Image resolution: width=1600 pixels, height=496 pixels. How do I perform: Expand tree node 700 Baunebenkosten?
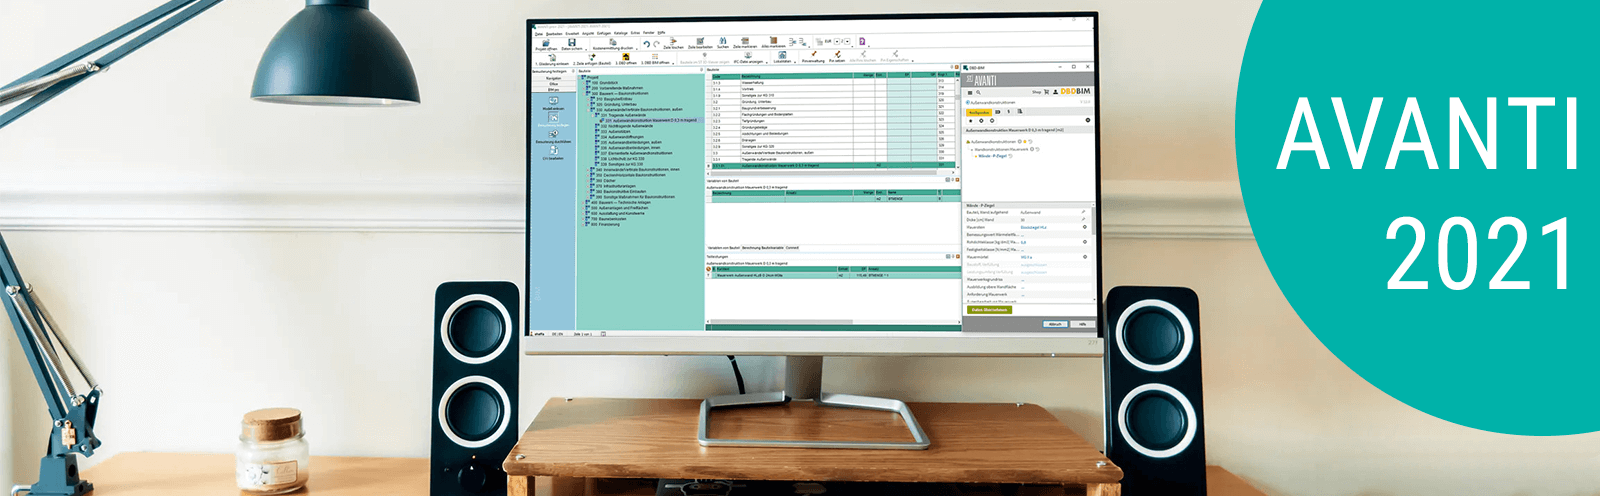pyautogui.click(x=583, y=219)
